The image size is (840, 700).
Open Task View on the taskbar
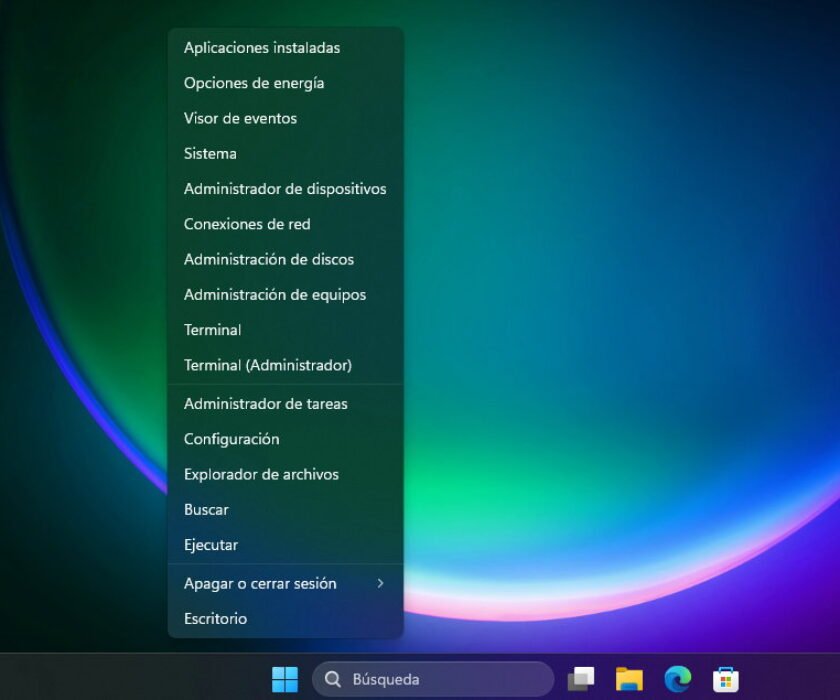[581, 679]
